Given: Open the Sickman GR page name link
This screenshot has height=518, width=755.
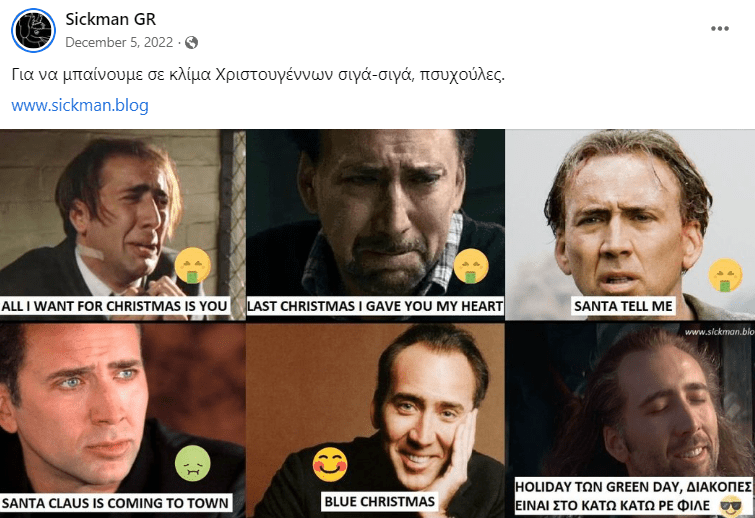Looking at the screenshot, I should point(110,20).
